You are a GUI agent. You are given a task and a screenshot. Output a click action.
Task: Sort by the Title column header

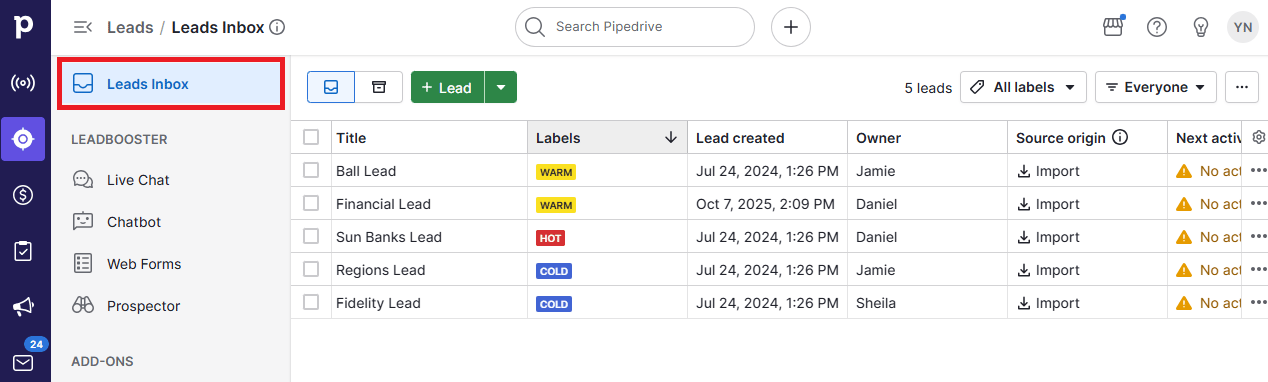351,138
